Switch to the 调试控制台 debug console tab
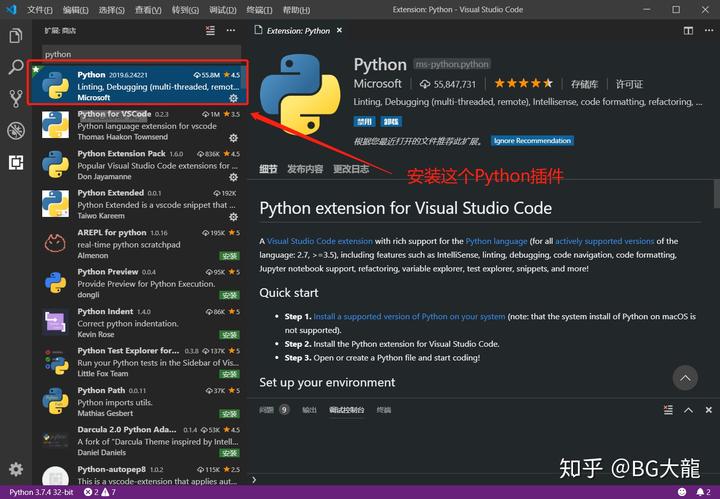The height and width of the screenshot is (499, 720). (347, 410)
